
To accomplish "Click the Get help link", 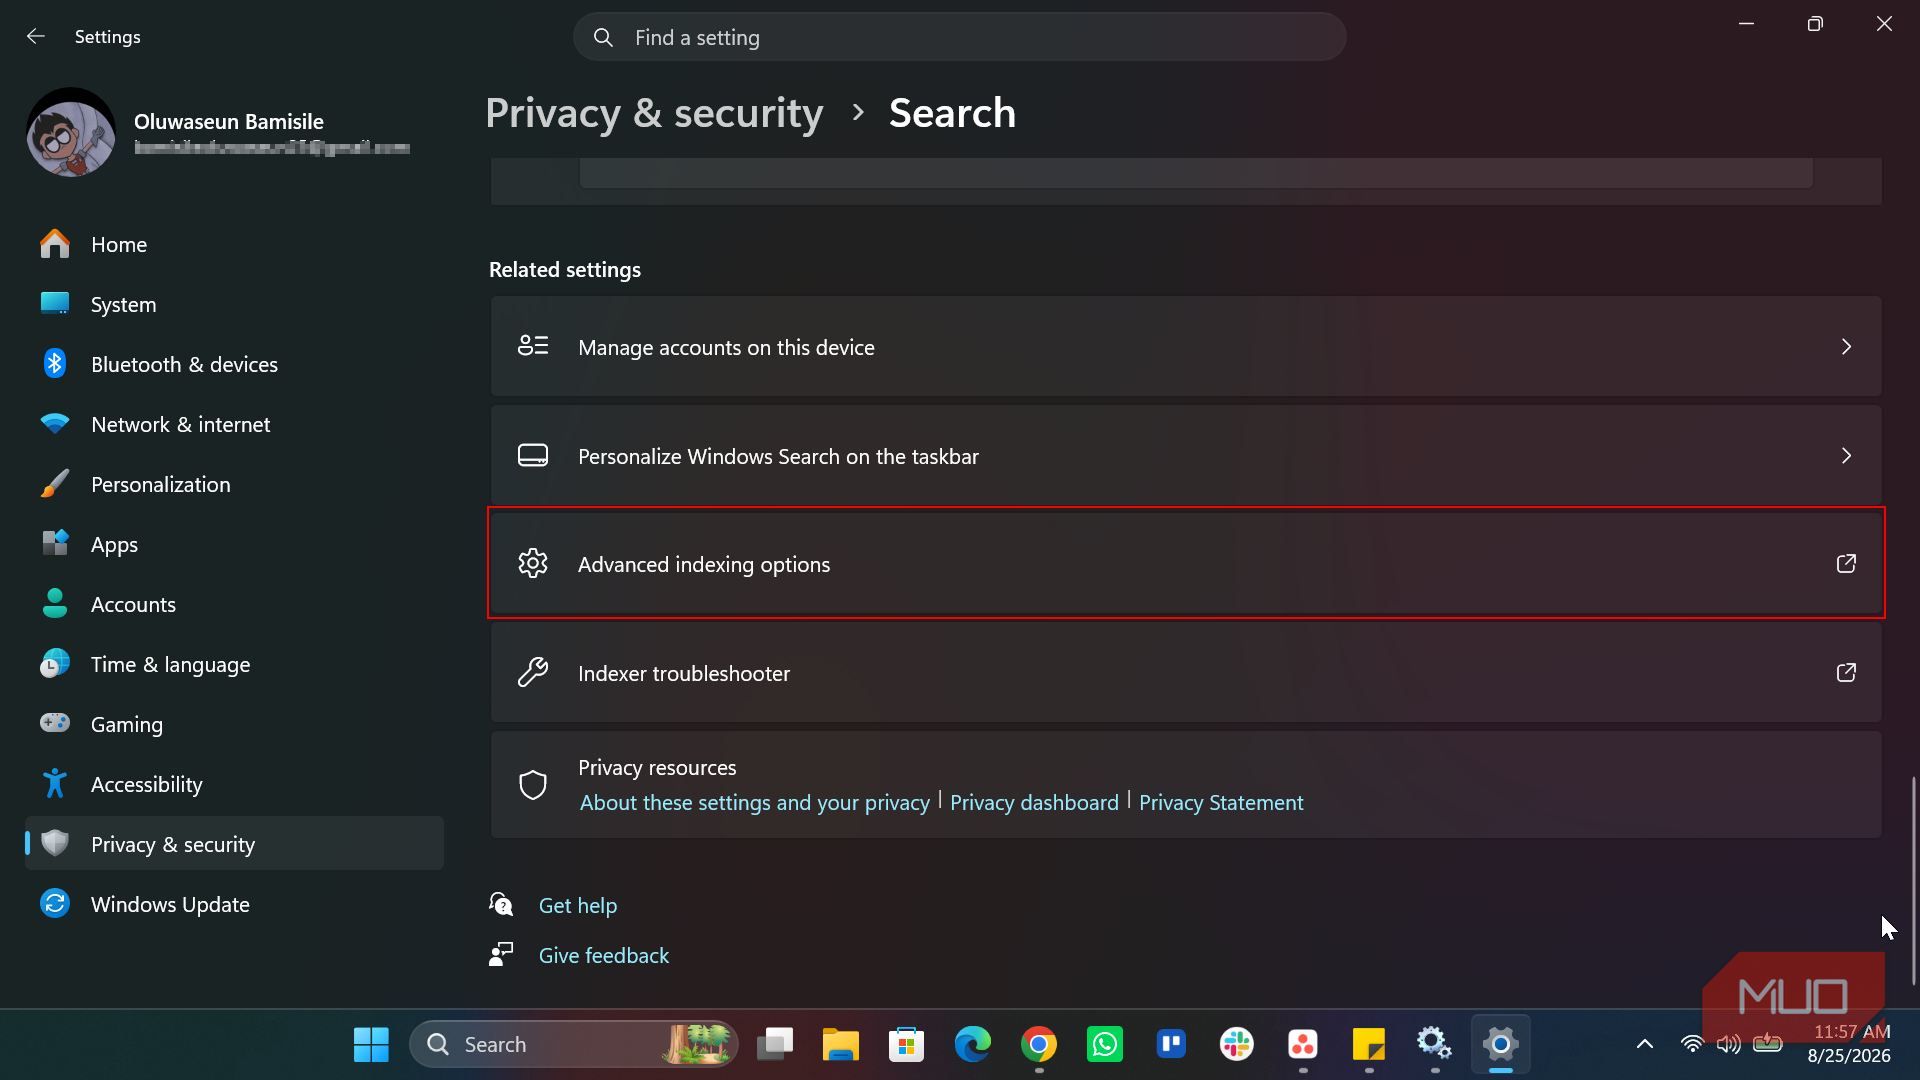I will (x=578, y=906).
